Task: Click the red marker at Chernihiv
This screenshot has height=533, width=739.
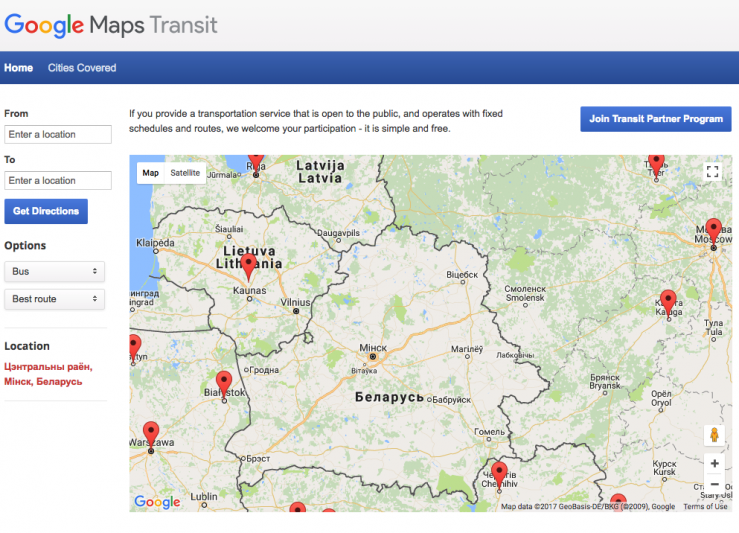Action: [499, 472]
